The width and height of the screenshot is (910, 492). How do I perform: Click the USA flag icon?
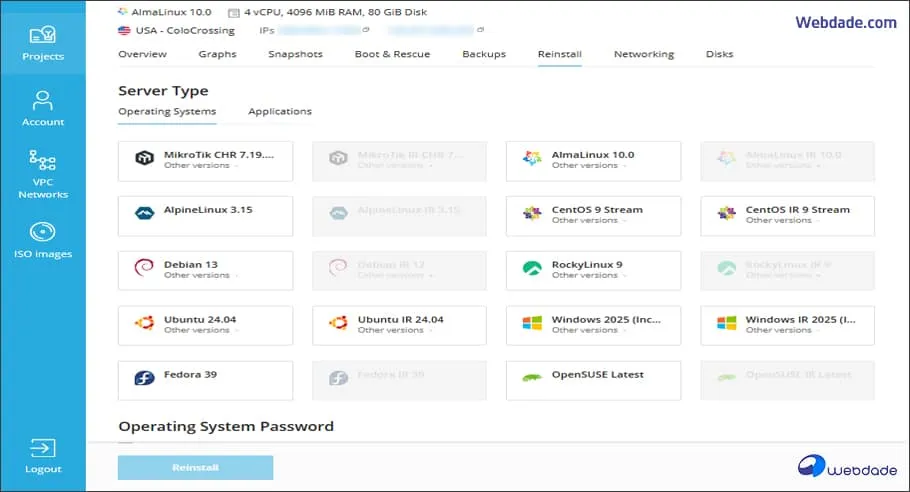(x=124, y=30)
